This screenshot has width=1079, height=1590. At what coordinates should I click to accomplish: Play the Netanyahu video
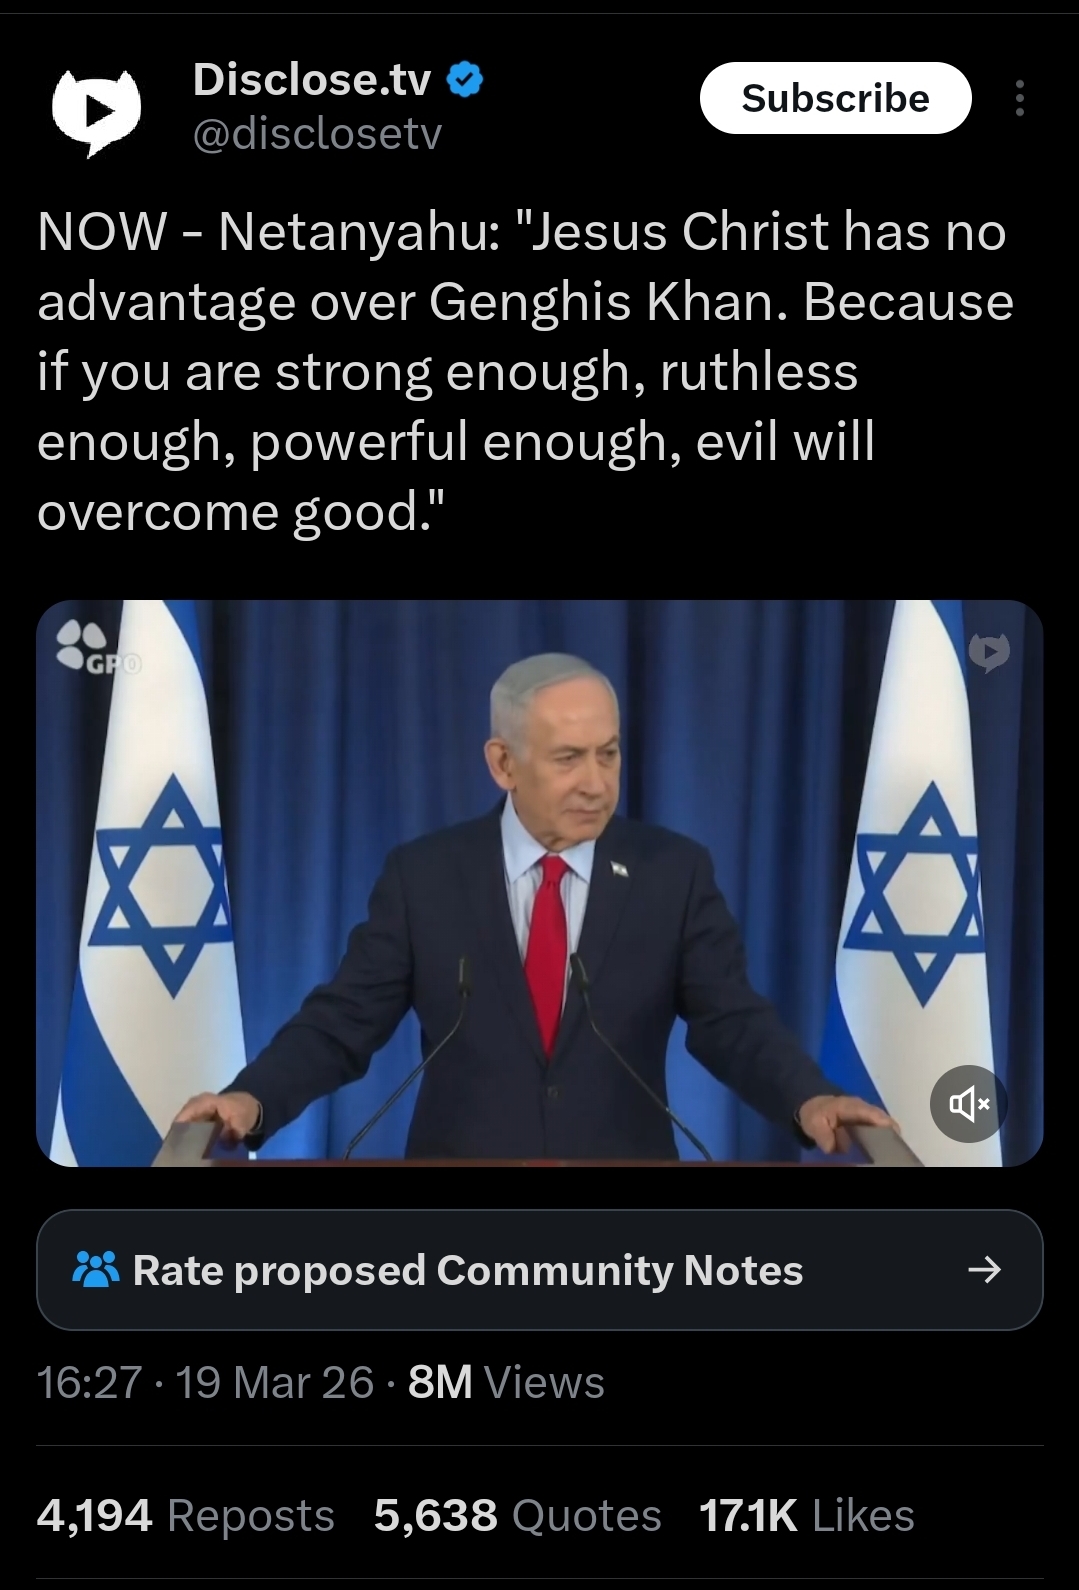pyautogui.click(x=539, y=883)
